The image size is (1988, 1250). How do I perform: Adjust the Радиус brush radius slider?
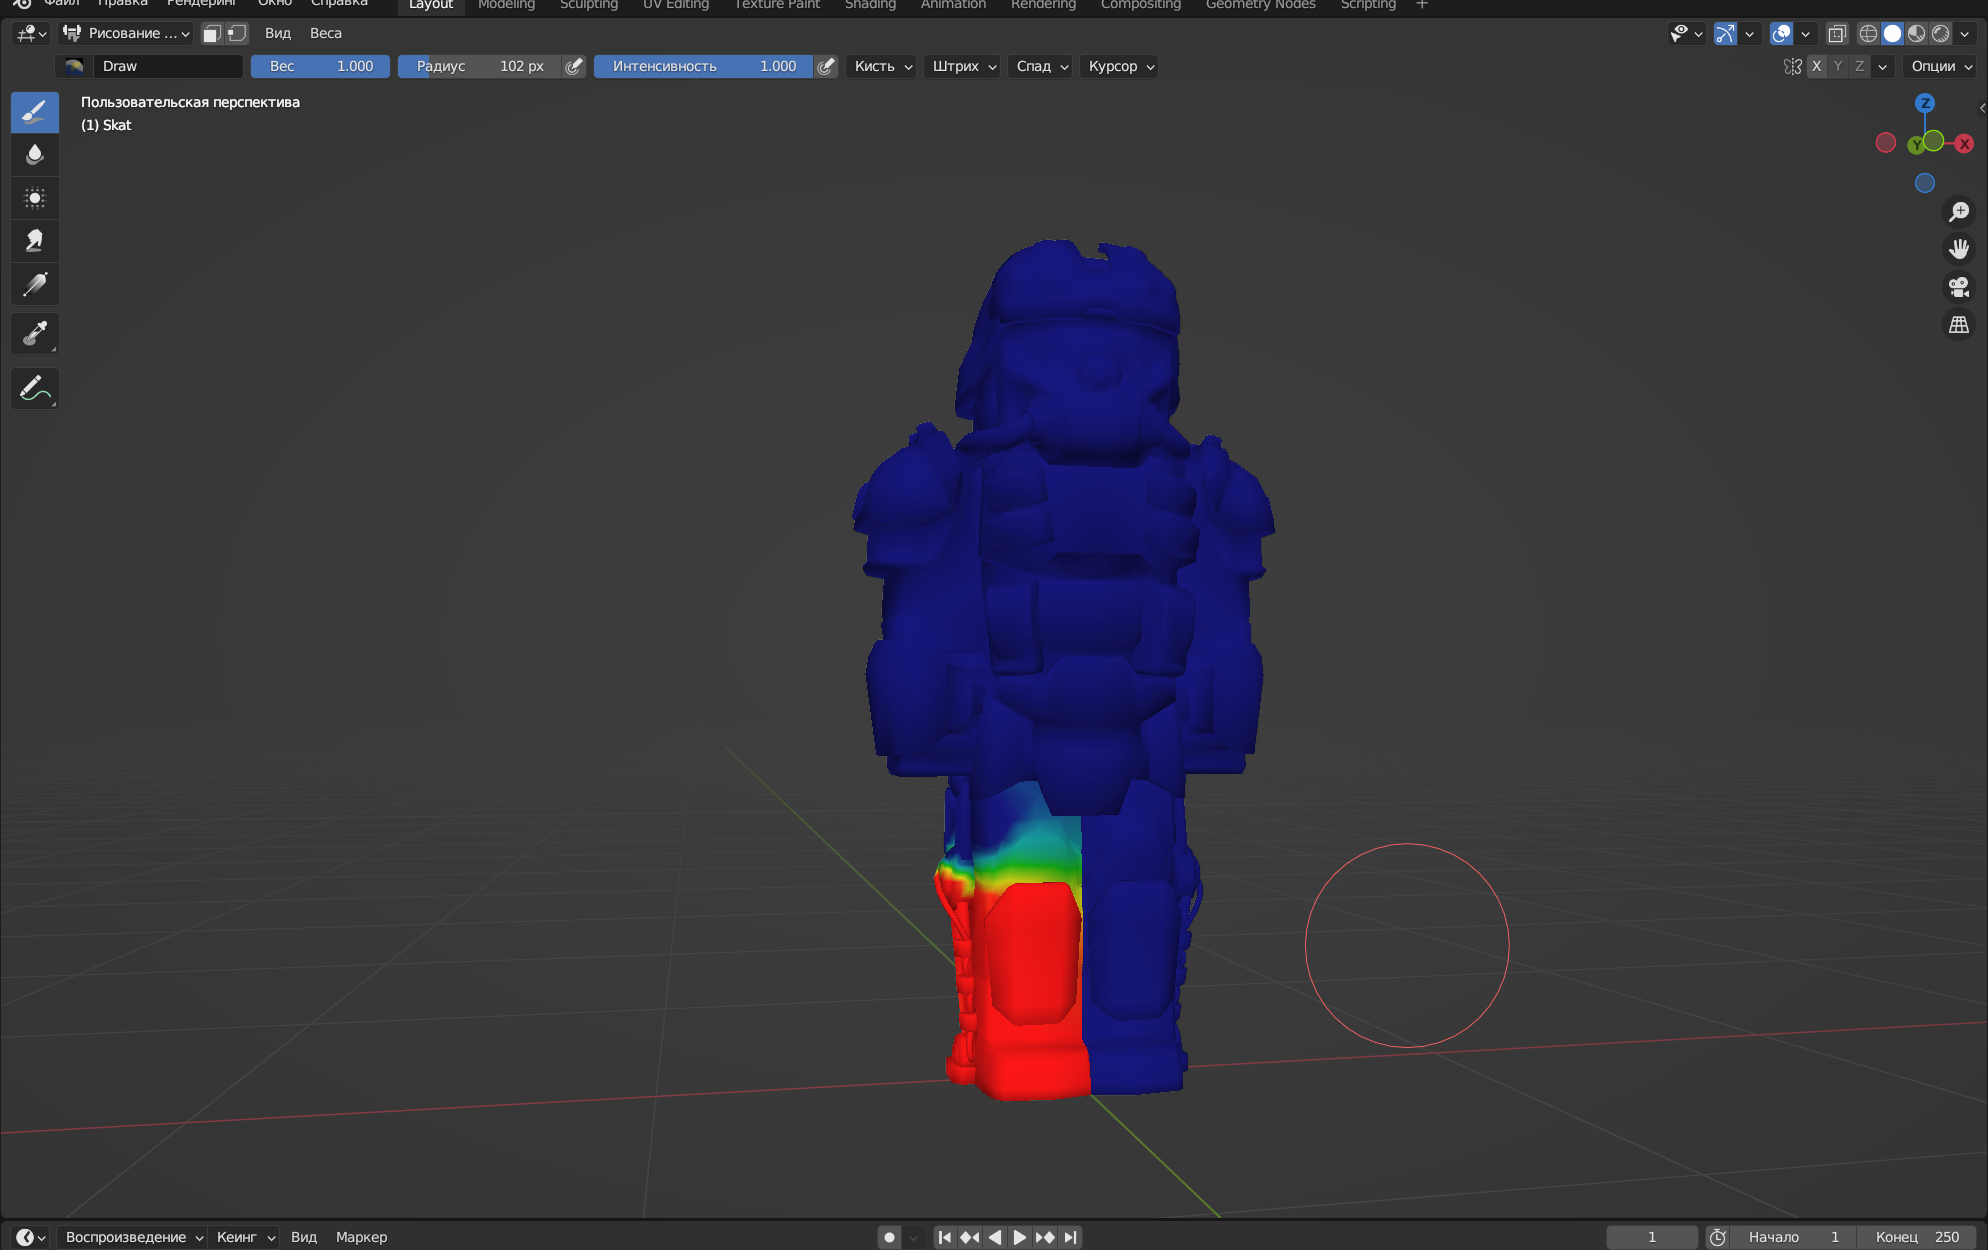tap(480, 66)
